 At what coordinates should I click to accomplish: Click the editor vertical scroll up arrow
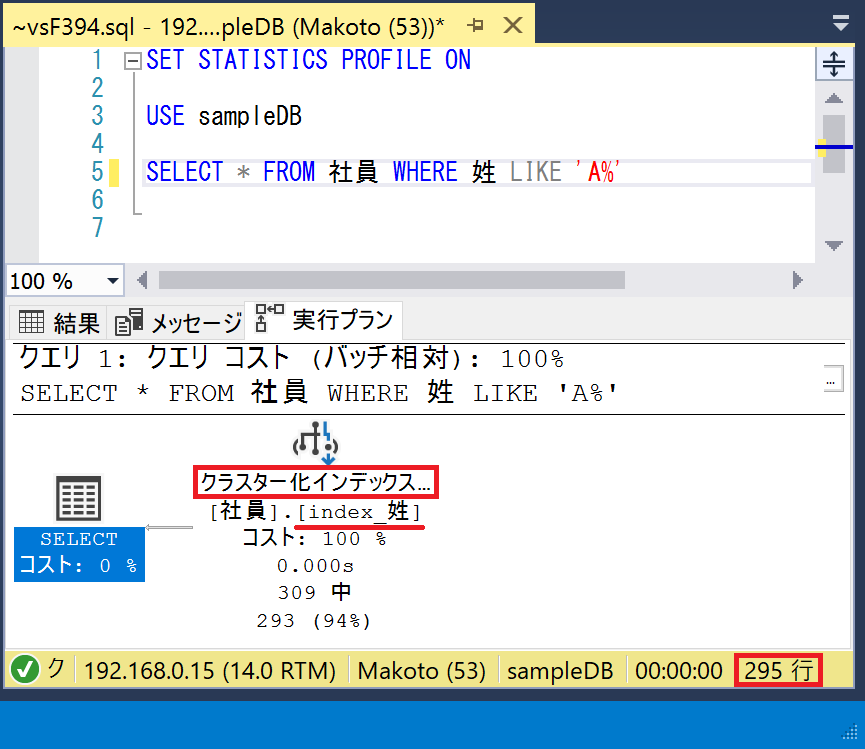click(x=834, y=99)
